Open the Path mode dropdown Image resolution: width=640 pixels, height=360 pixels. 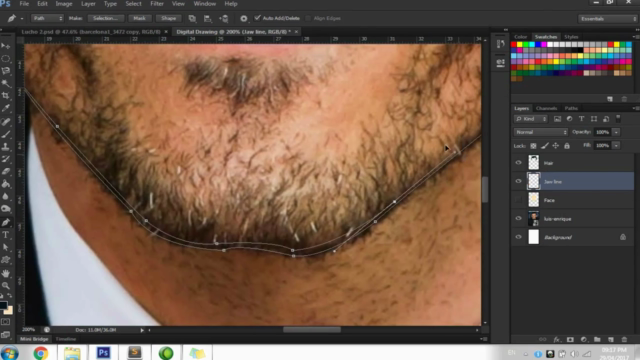click(47, 18)
